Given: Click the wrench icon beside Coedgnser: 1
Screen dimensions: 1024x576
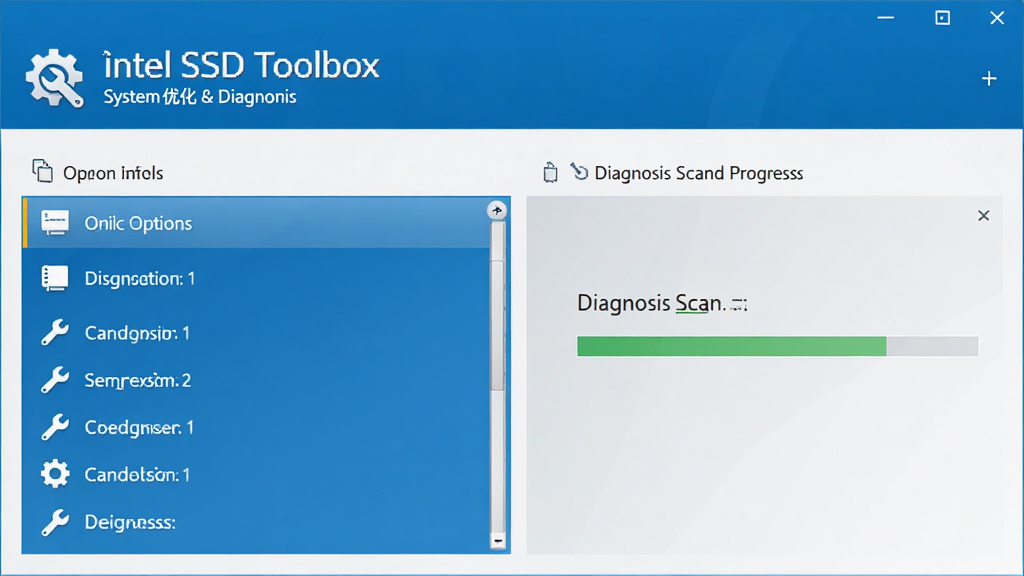Looking at the screenshot, I should [x=55, y=427].
